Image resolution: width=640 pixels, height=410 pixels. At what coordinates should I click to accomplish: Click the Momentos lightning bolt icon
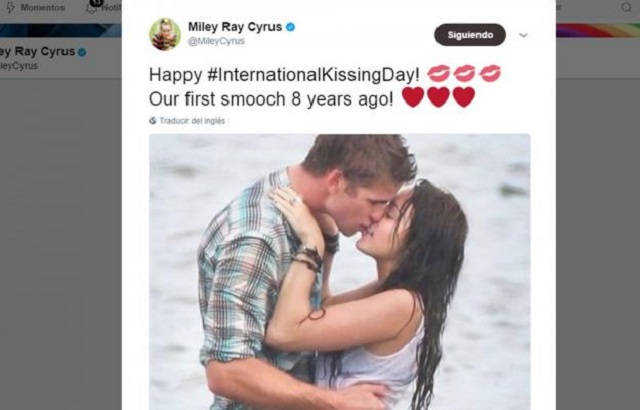click(x=9, y=8)
